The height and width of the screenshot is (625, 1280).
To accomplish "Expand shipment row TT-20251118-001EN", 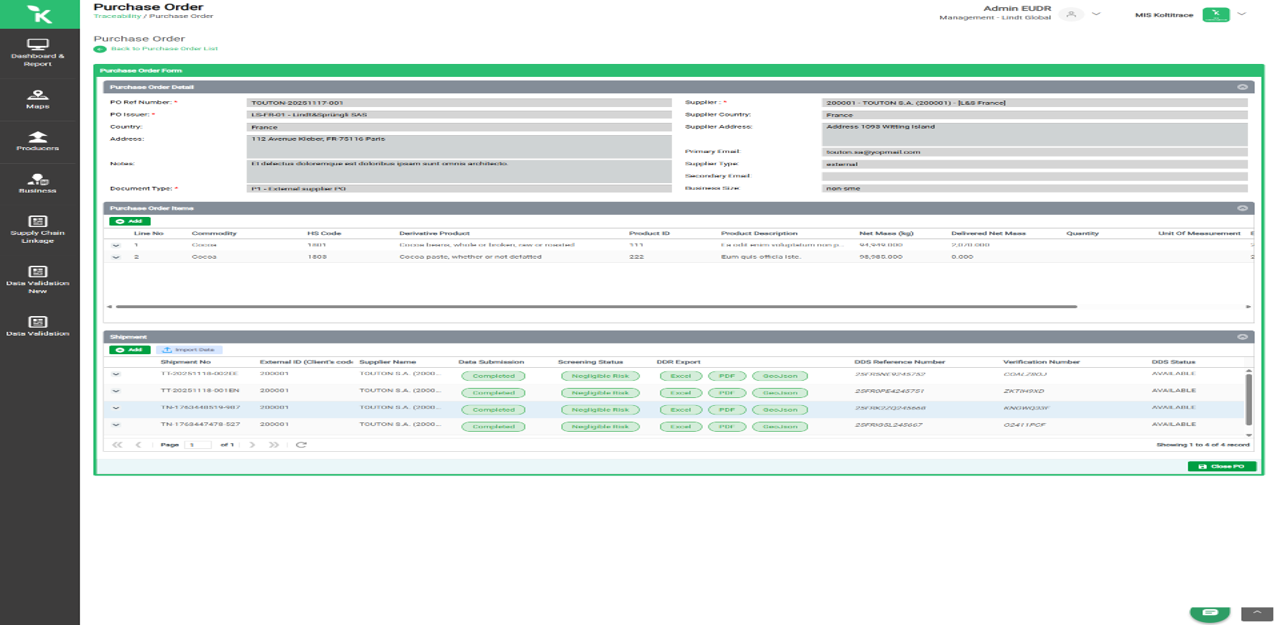I will coord(116,392).
